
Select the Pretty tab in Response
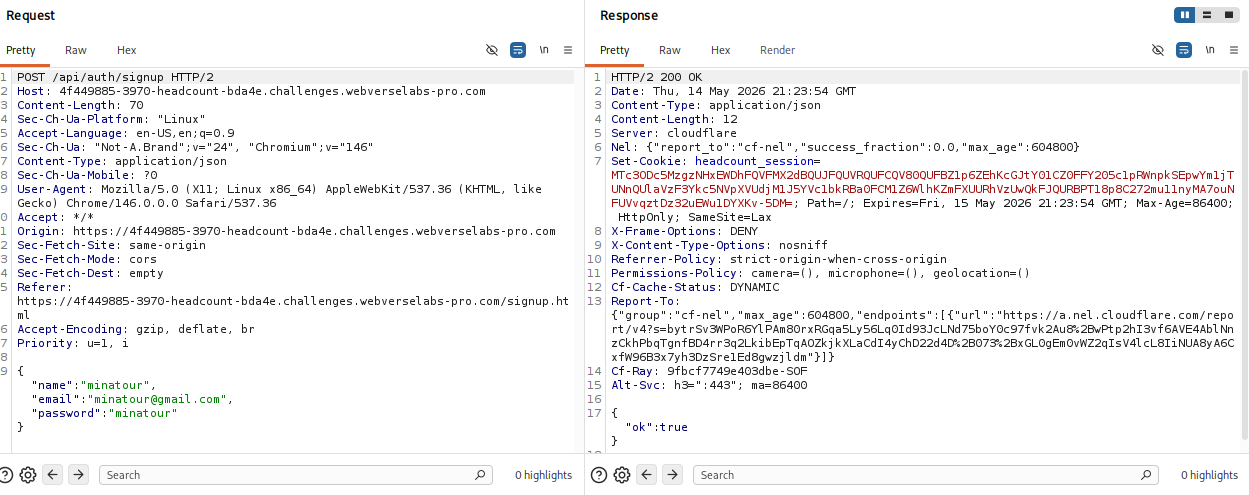[614, 50]
